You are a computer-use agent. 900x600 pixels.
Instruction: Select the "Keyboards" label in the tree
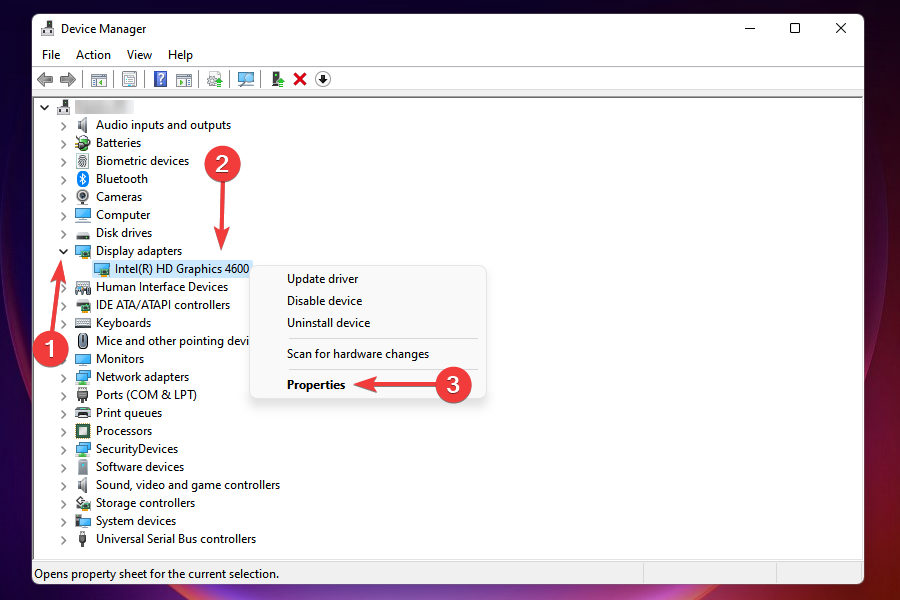tap(123, 323)
